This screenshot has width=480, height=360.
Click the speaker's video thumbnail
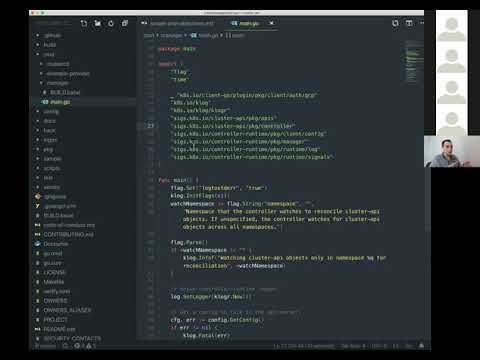point(452,151)
